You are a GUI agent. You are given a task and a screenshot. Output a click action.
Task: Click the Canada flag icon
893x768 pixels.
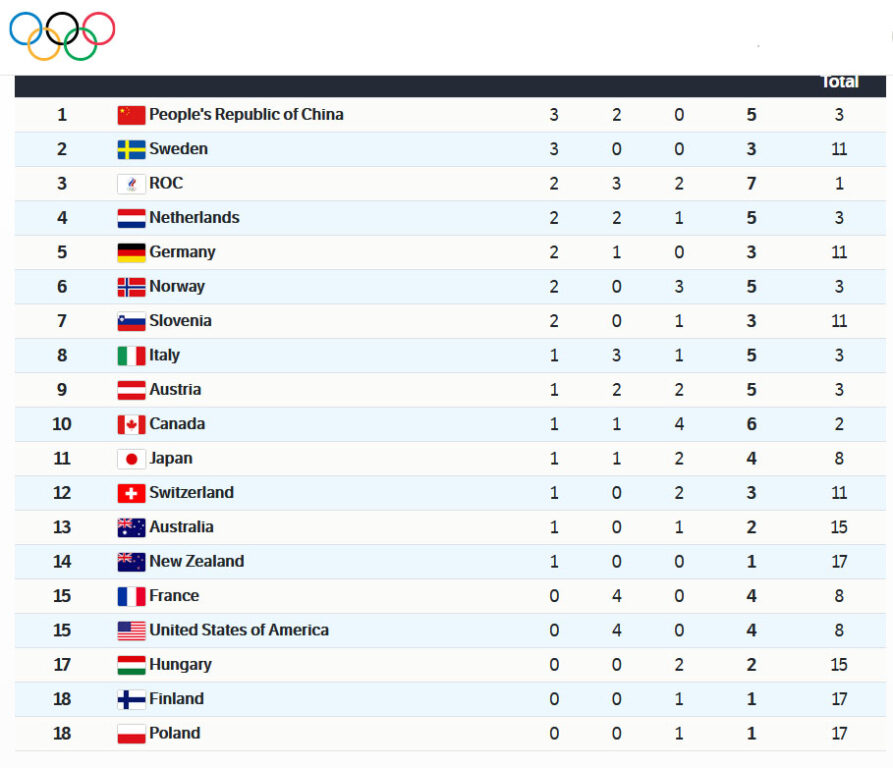tap(131, 424)
